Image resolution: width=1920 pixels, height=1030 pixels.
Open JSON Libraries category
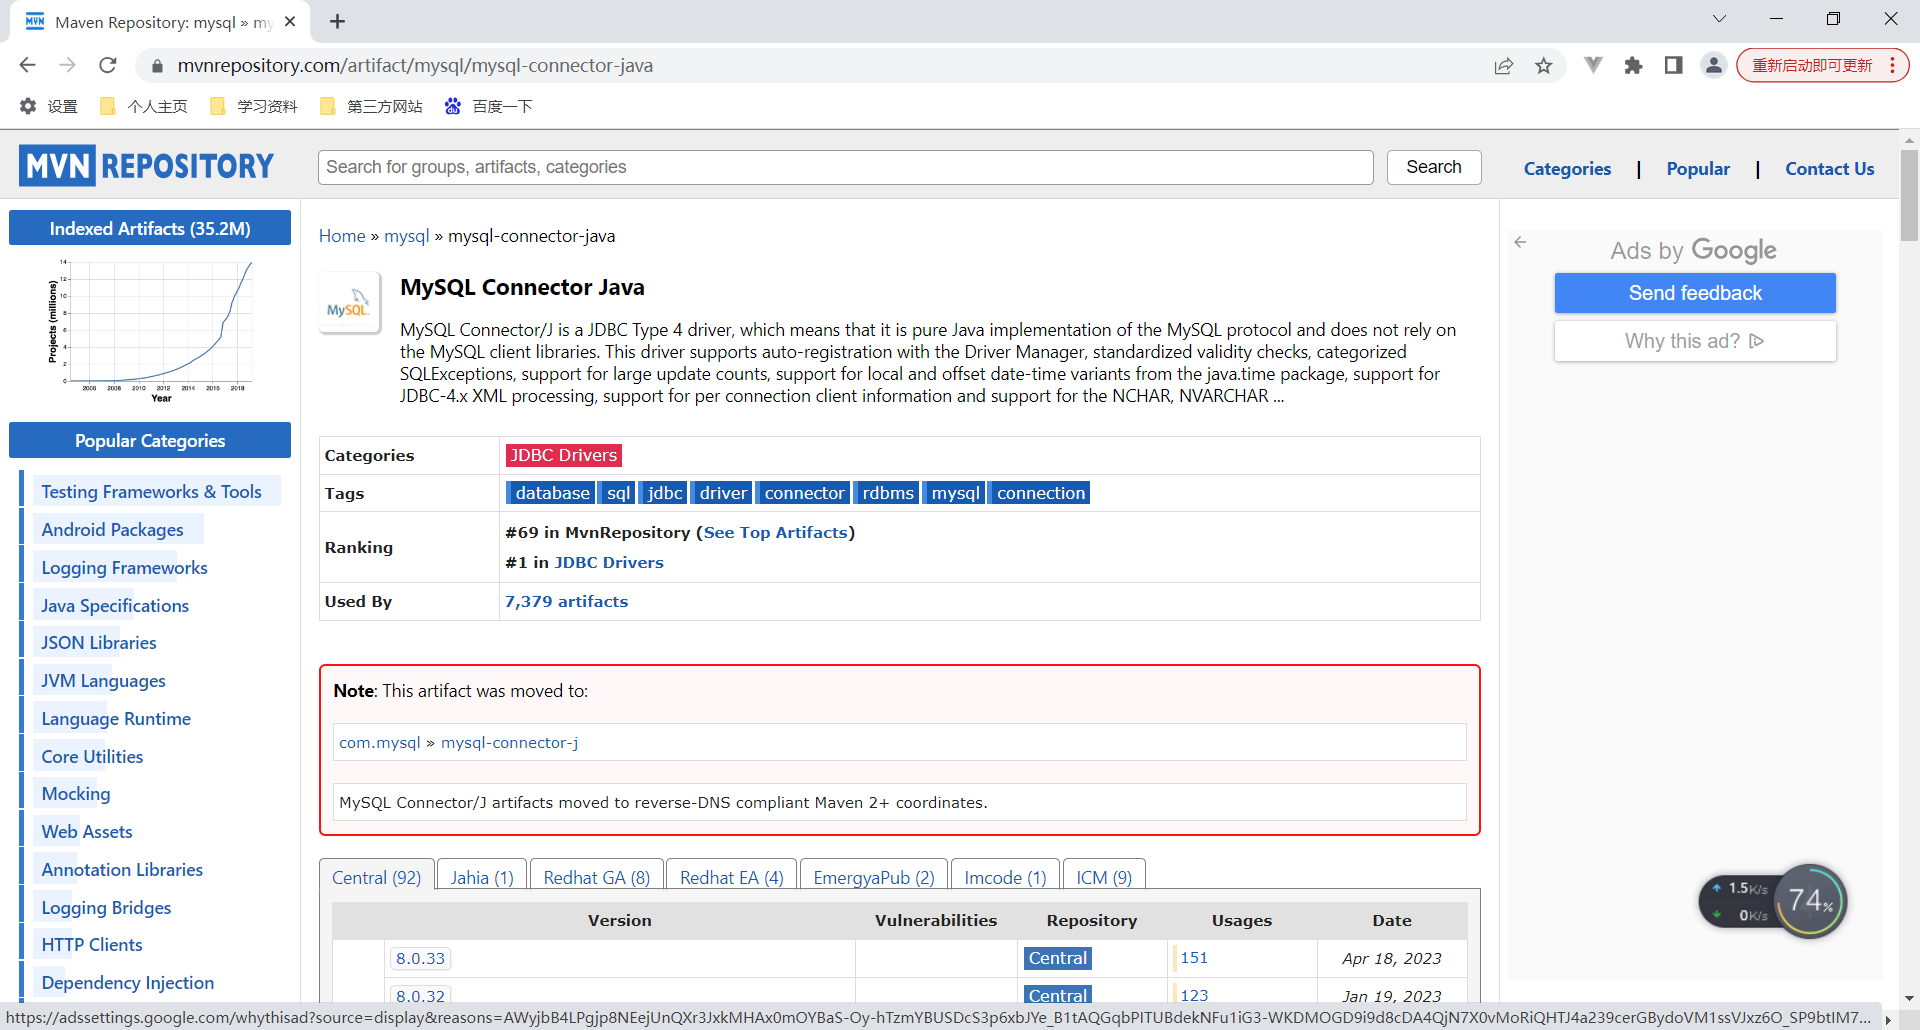coord(99,642)
